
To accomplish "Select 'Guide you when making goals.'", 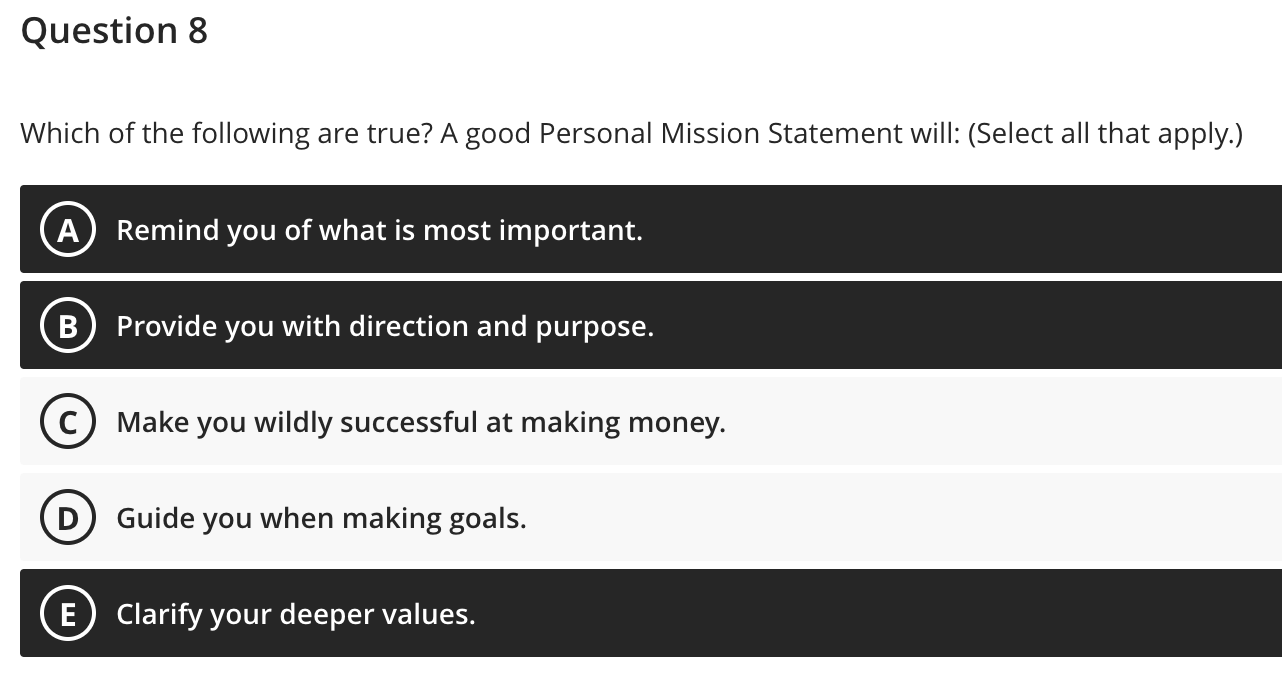I will click(322, 517).
